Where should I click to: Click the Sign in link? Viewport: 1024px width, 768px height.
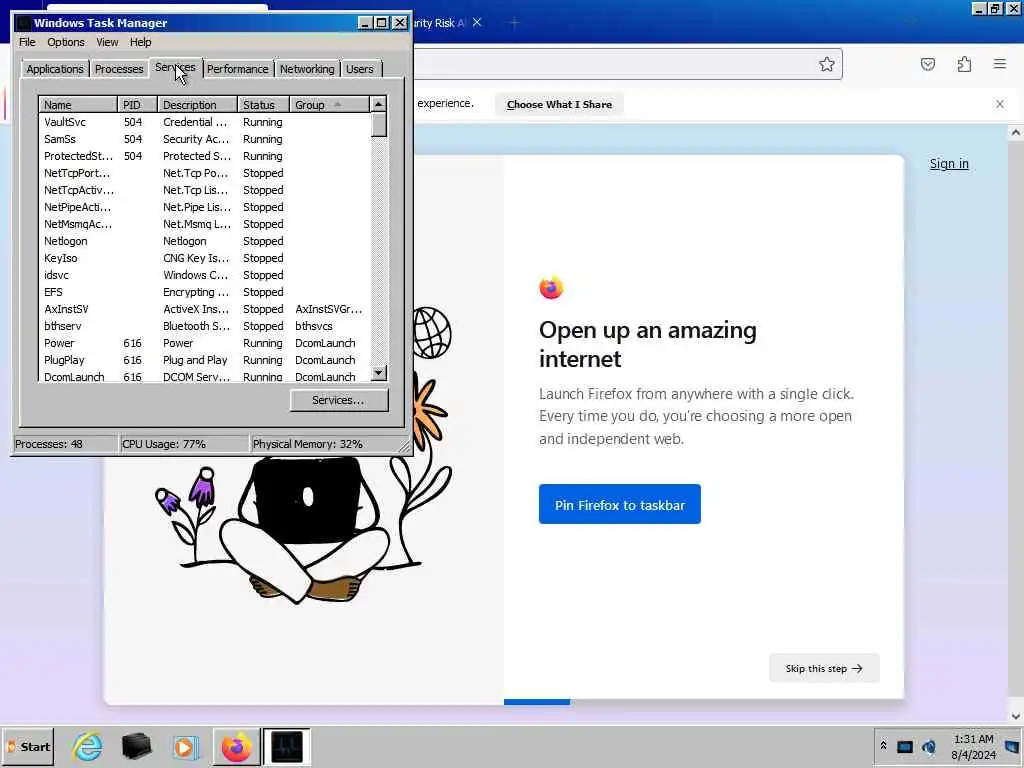tap(949, 163)
